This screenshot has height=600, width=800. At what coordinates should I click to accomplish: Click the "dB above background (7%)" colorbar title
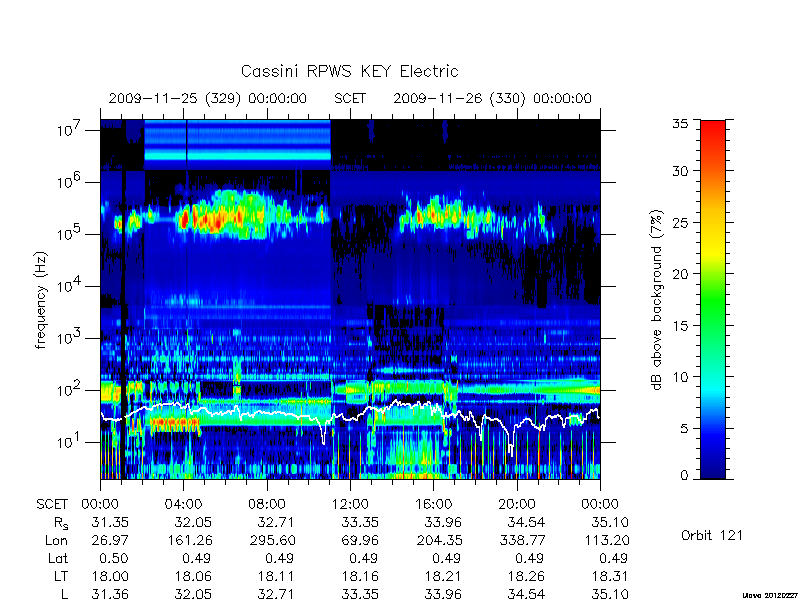tap(657, 300)
